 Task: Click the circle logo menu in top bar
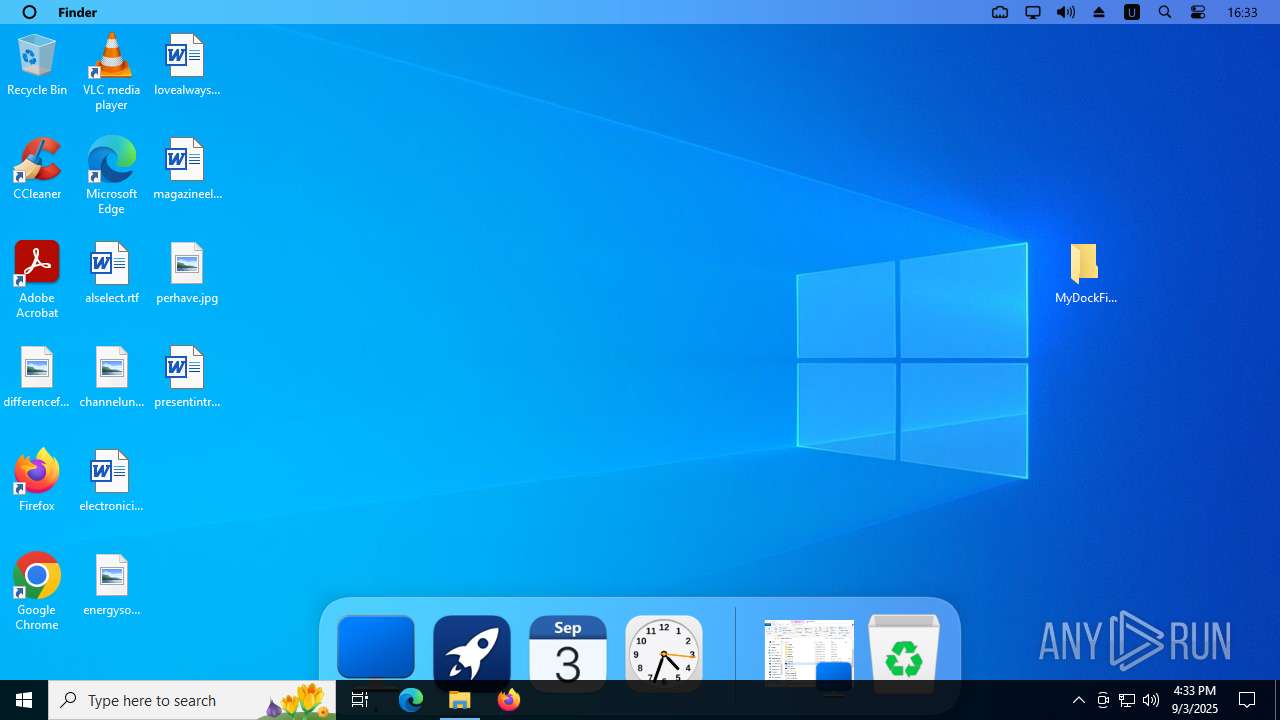(29, 12)
